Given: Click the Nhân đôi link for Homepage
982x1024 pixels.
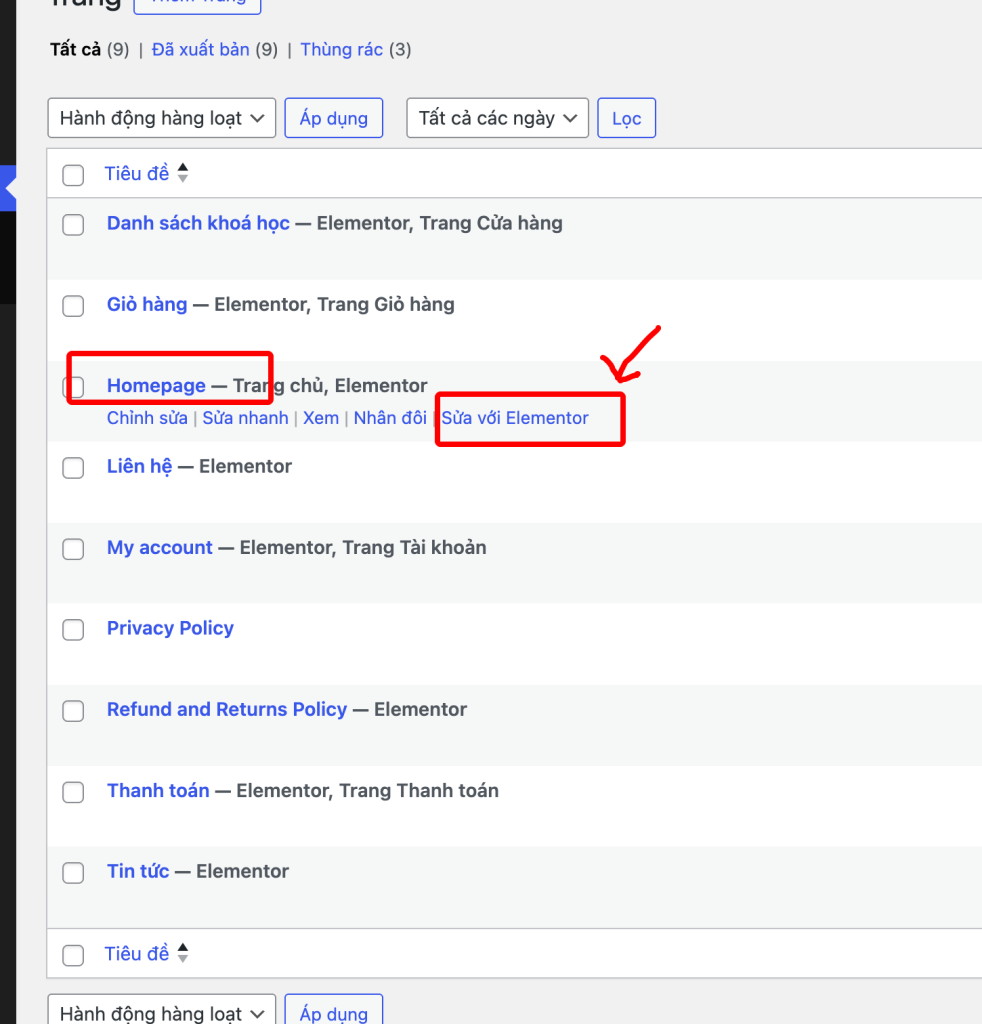Looking at the screenshot, I should pyautogui.click(x=390, y=418).
